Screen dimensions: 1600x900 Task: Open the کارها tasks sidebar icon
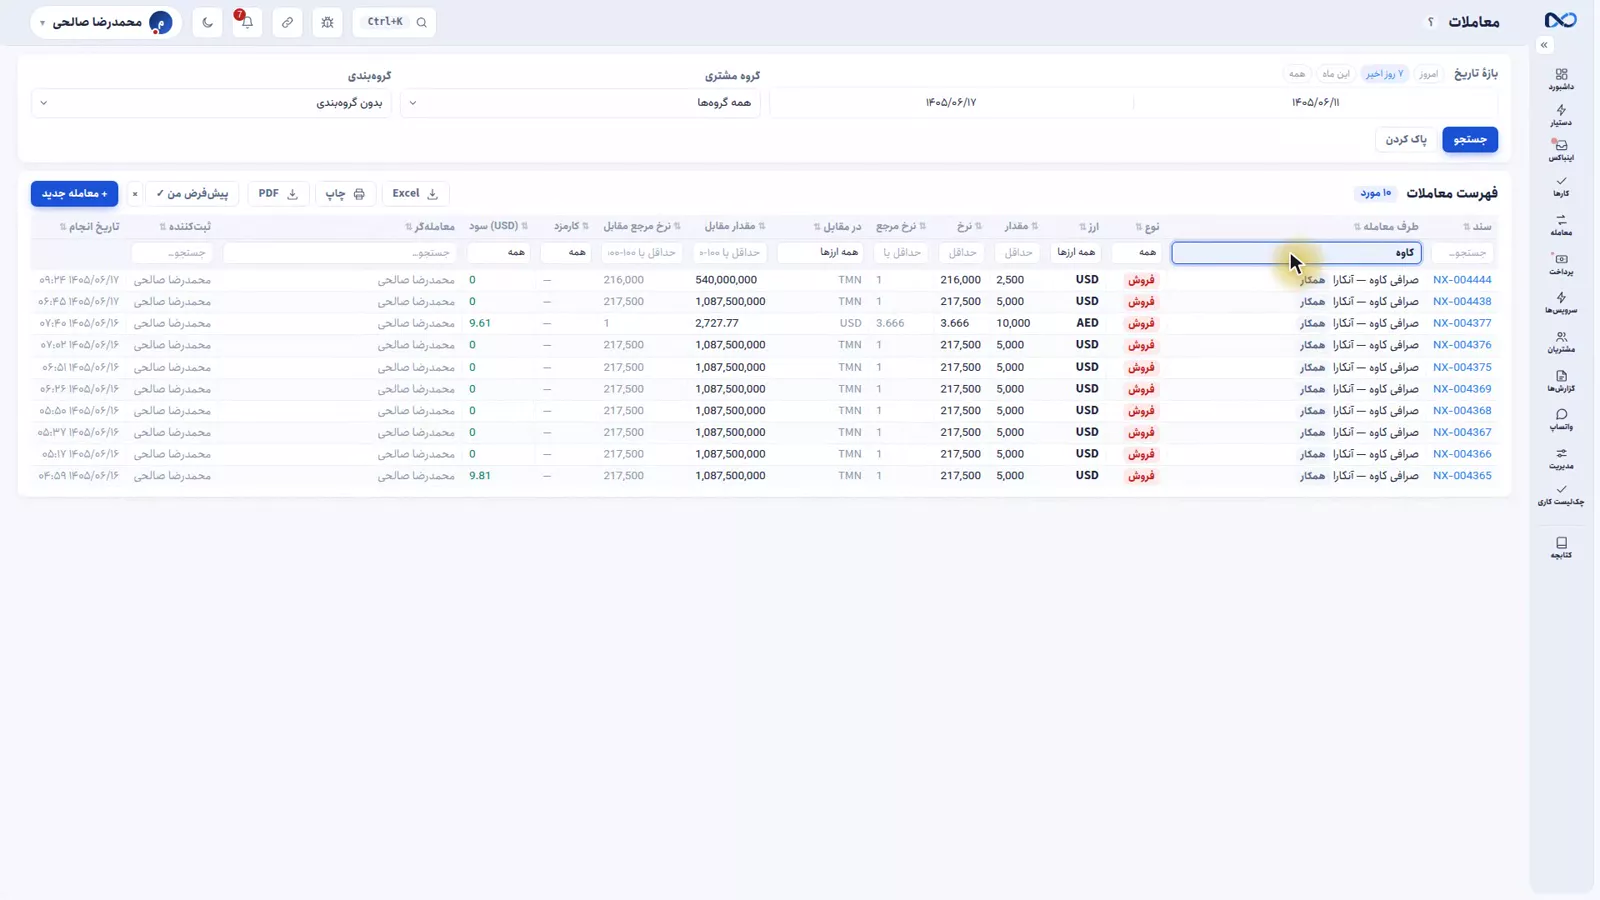point(1561,186)
